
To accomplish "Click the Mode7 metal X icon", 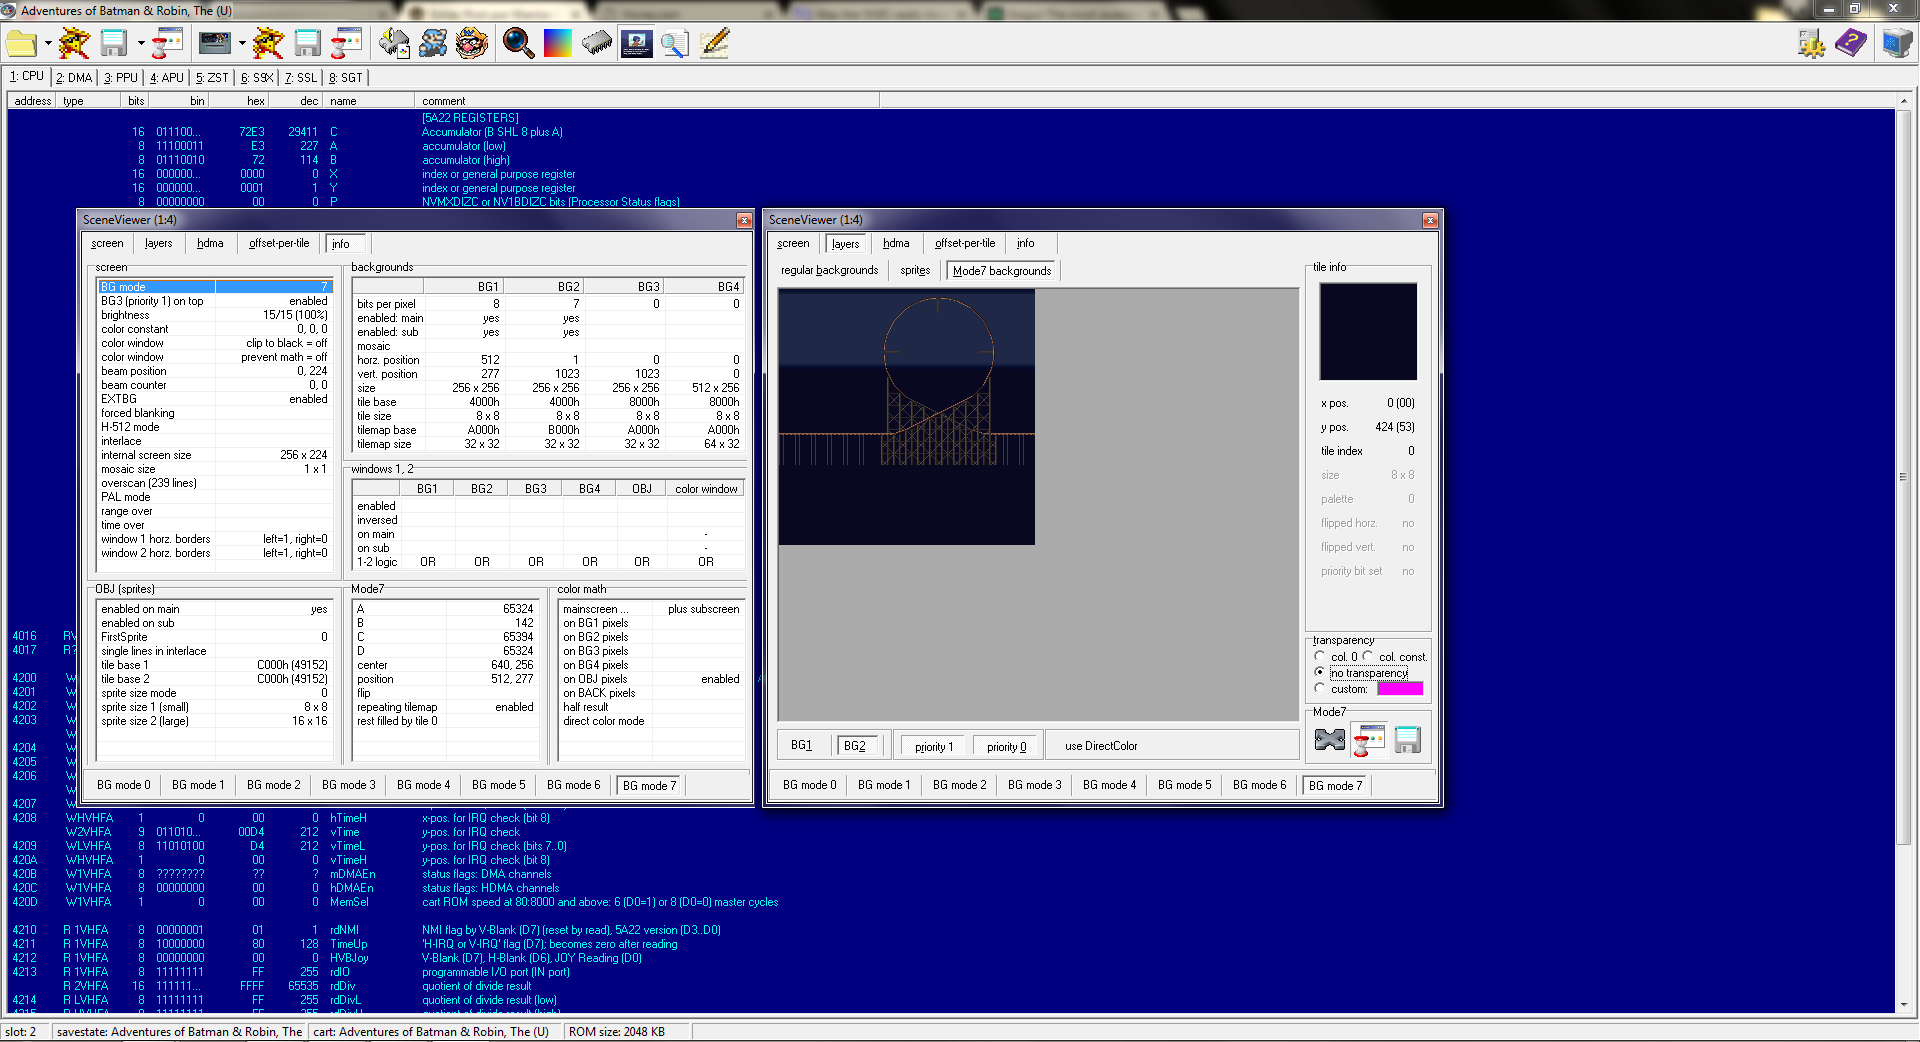I will pos(1330,740).
